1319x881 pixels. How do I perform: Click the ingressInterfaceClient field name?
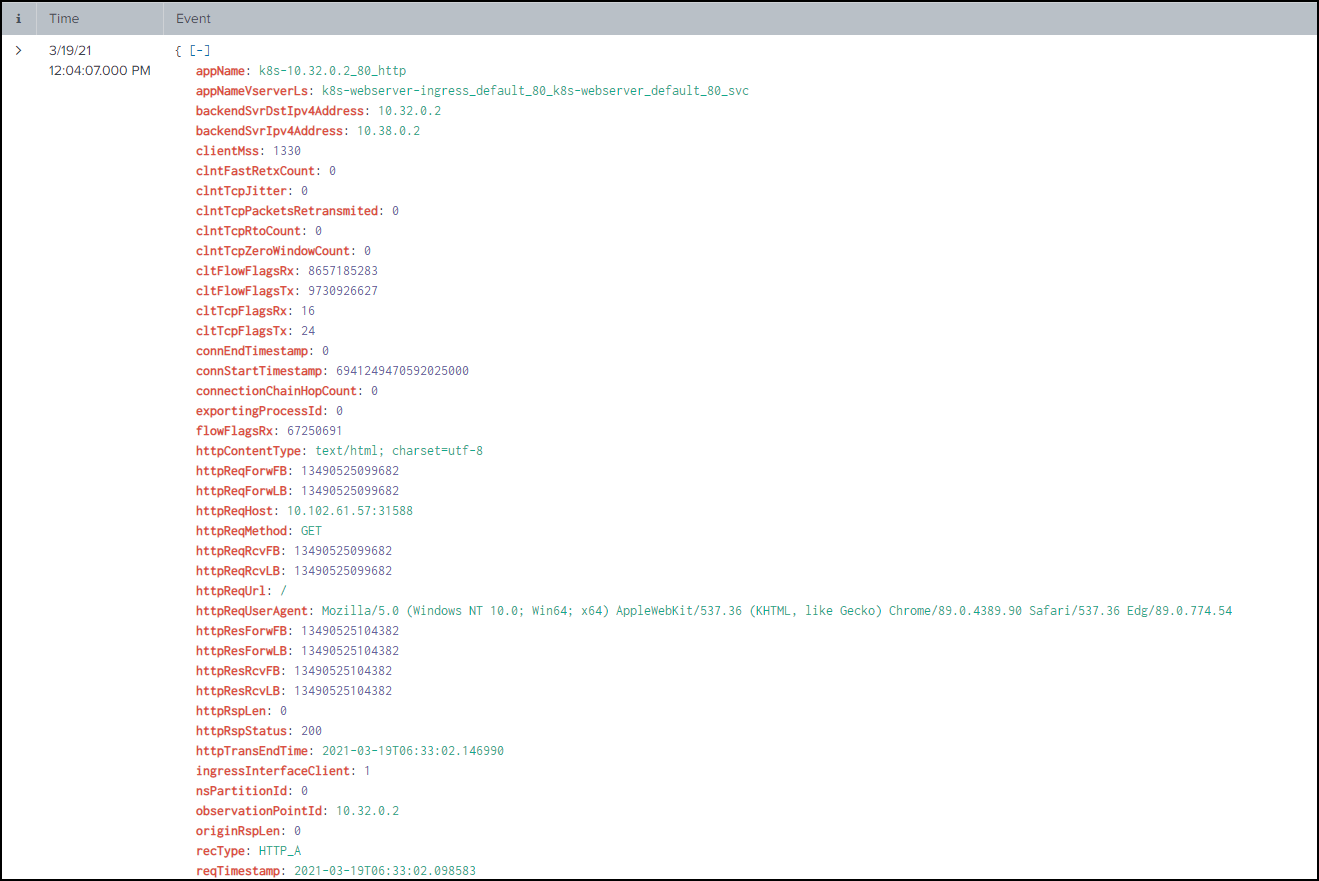pyautogui.click(x=273, y=771)
